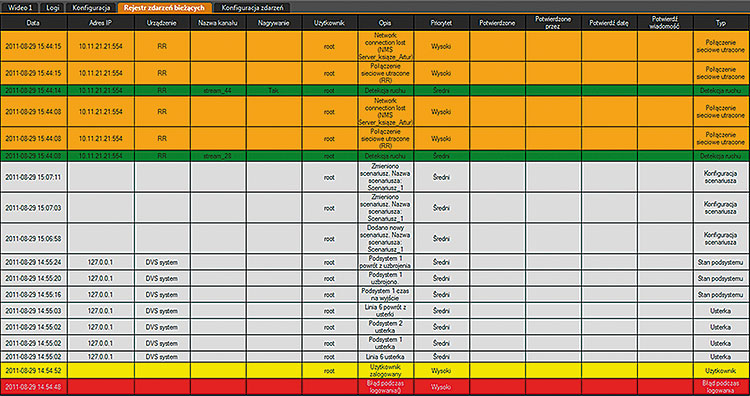Click the Potwierdź datę column header

pos(609,22)
